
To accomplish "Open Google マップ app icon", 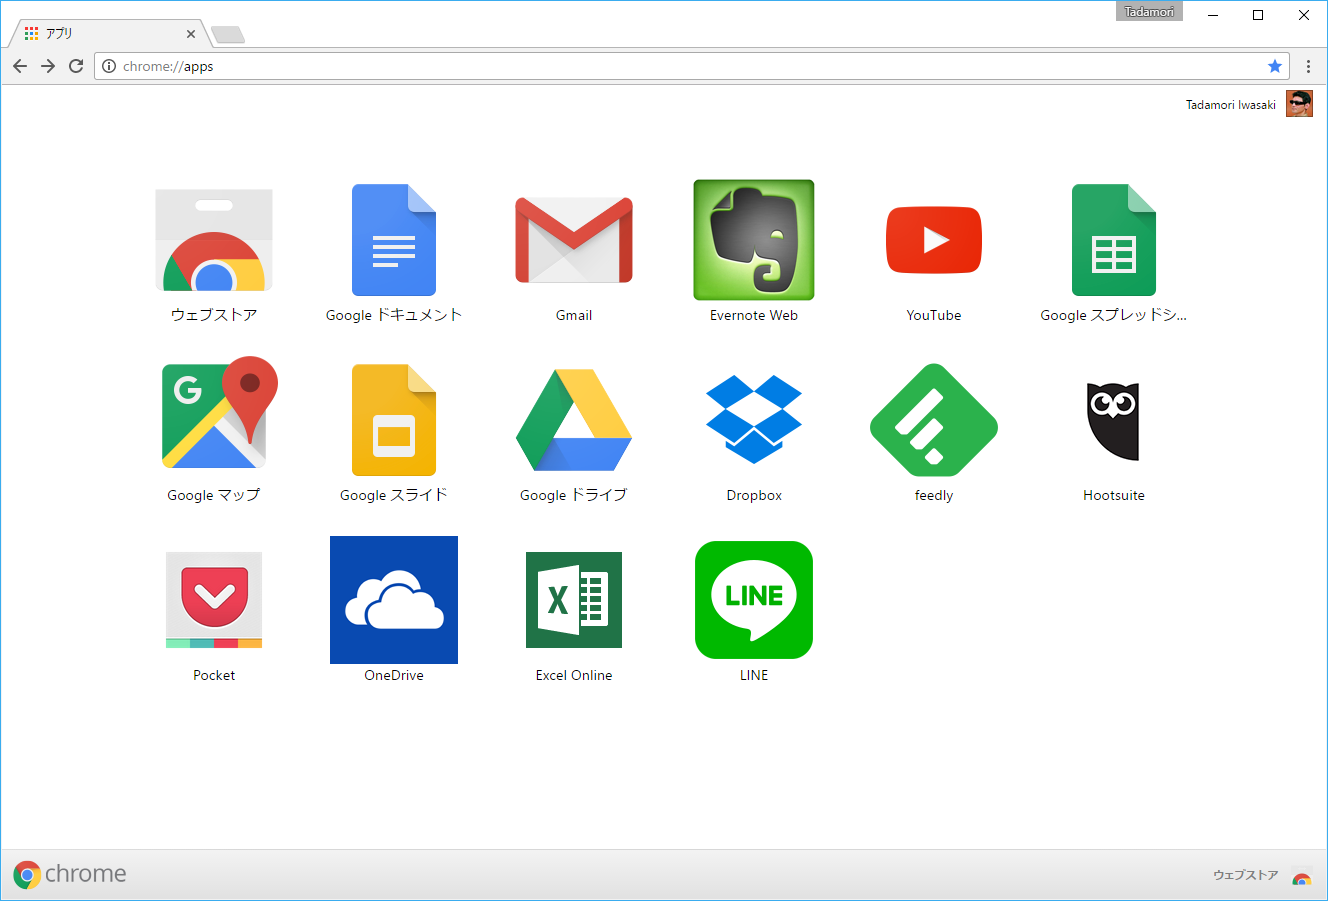I will (219, 413).
